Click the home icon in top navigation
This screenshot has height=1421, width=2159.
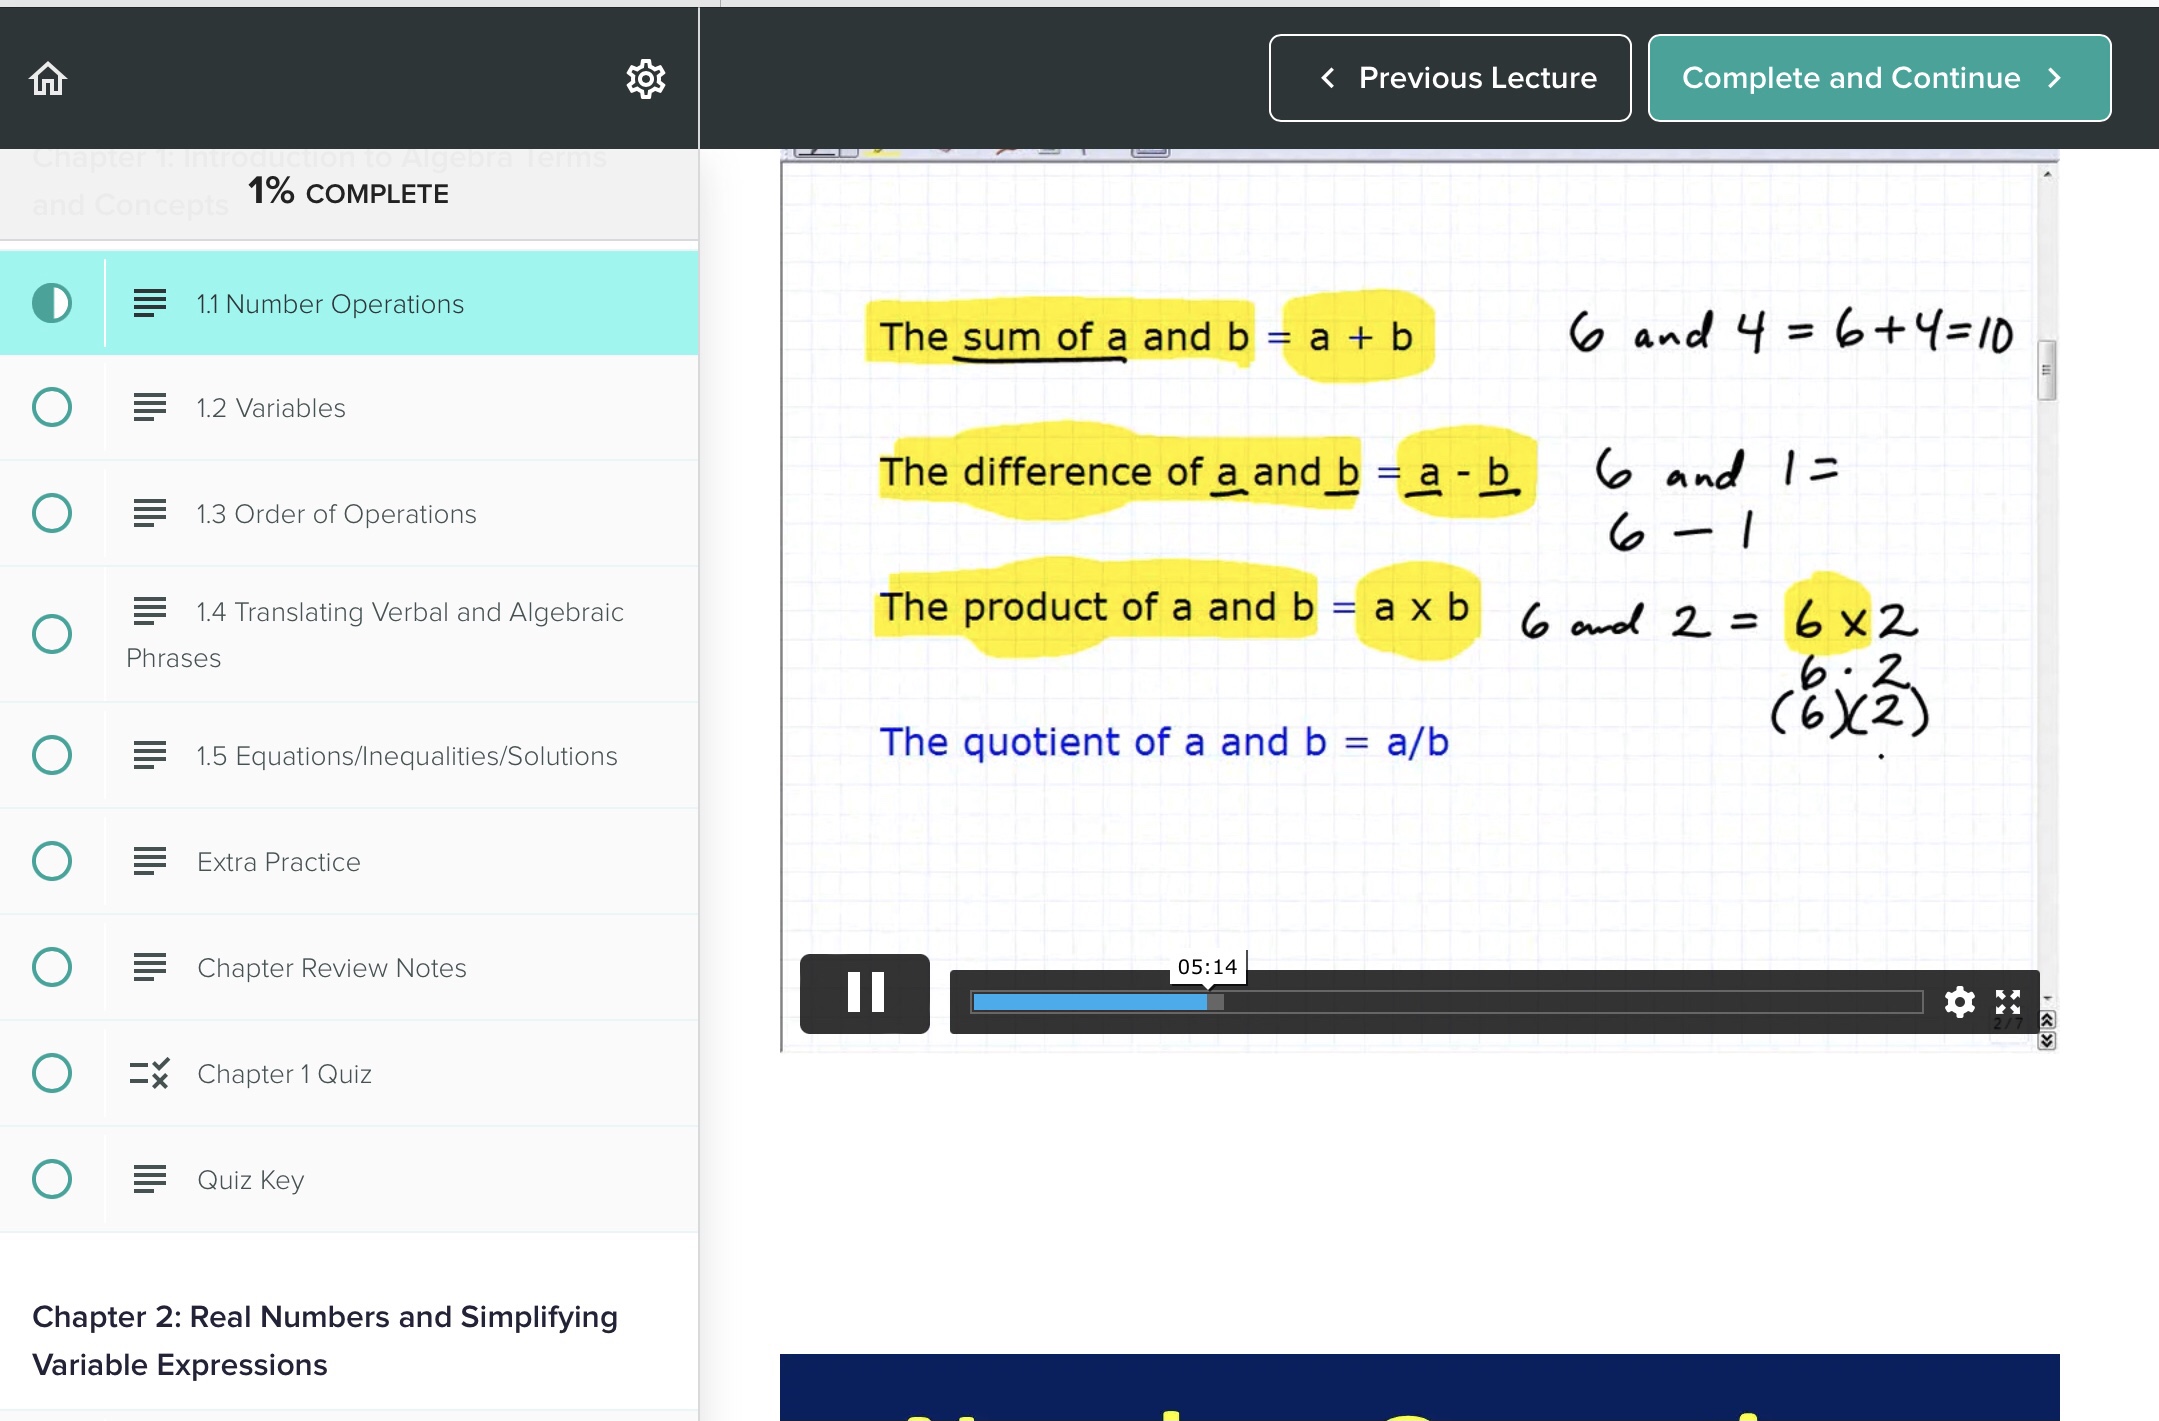[47, 77]
